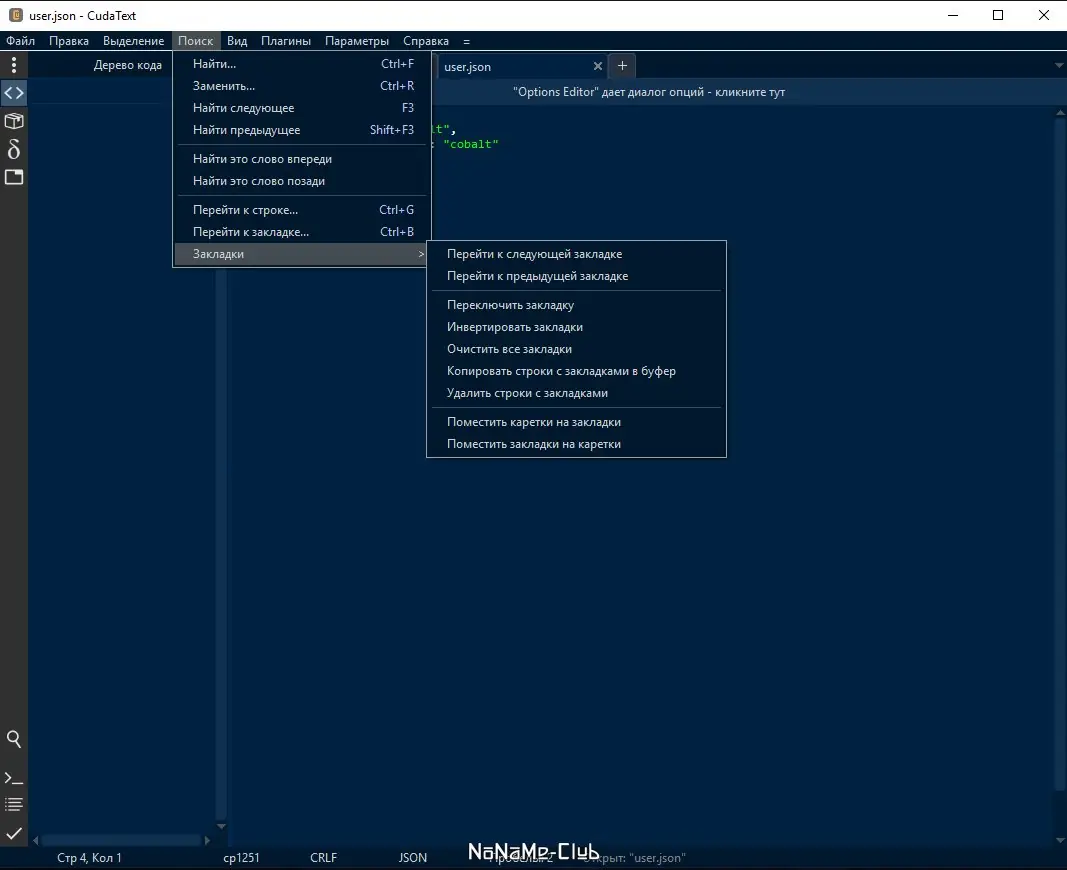Select «Перейти к строке...» menu command
This screenshot has width=1067, height=870.
coord(246,209)
